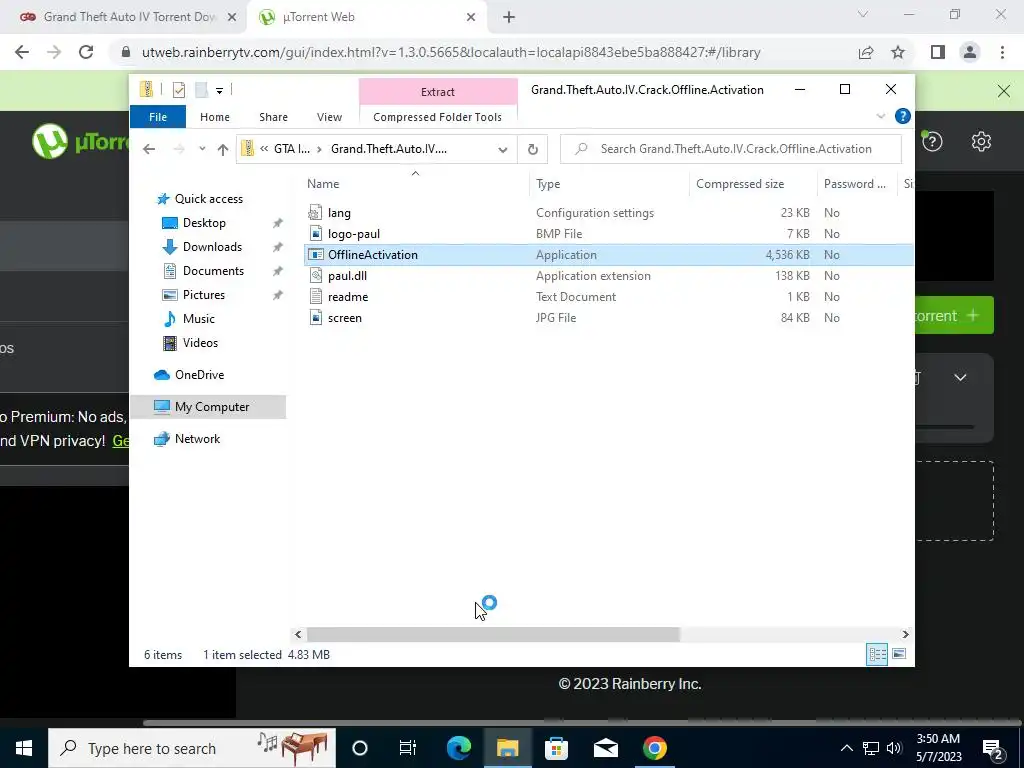Open Task View on taskbar
The width and height of the screenshot is (1024, 768).
point(408,748)
